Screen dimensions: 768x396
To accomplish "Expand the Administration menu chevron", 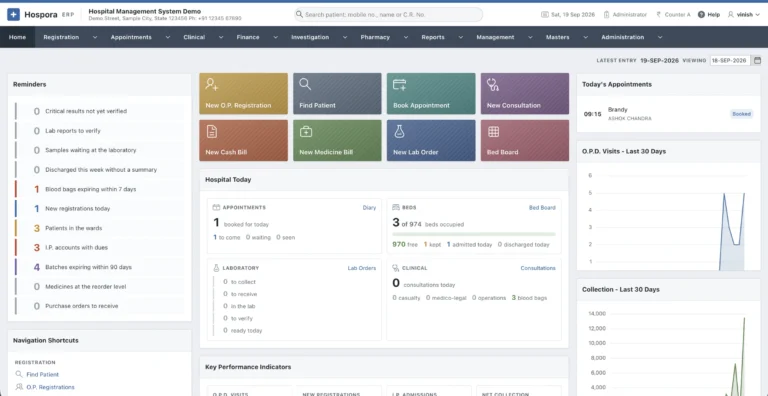I will tap(660, 37).
